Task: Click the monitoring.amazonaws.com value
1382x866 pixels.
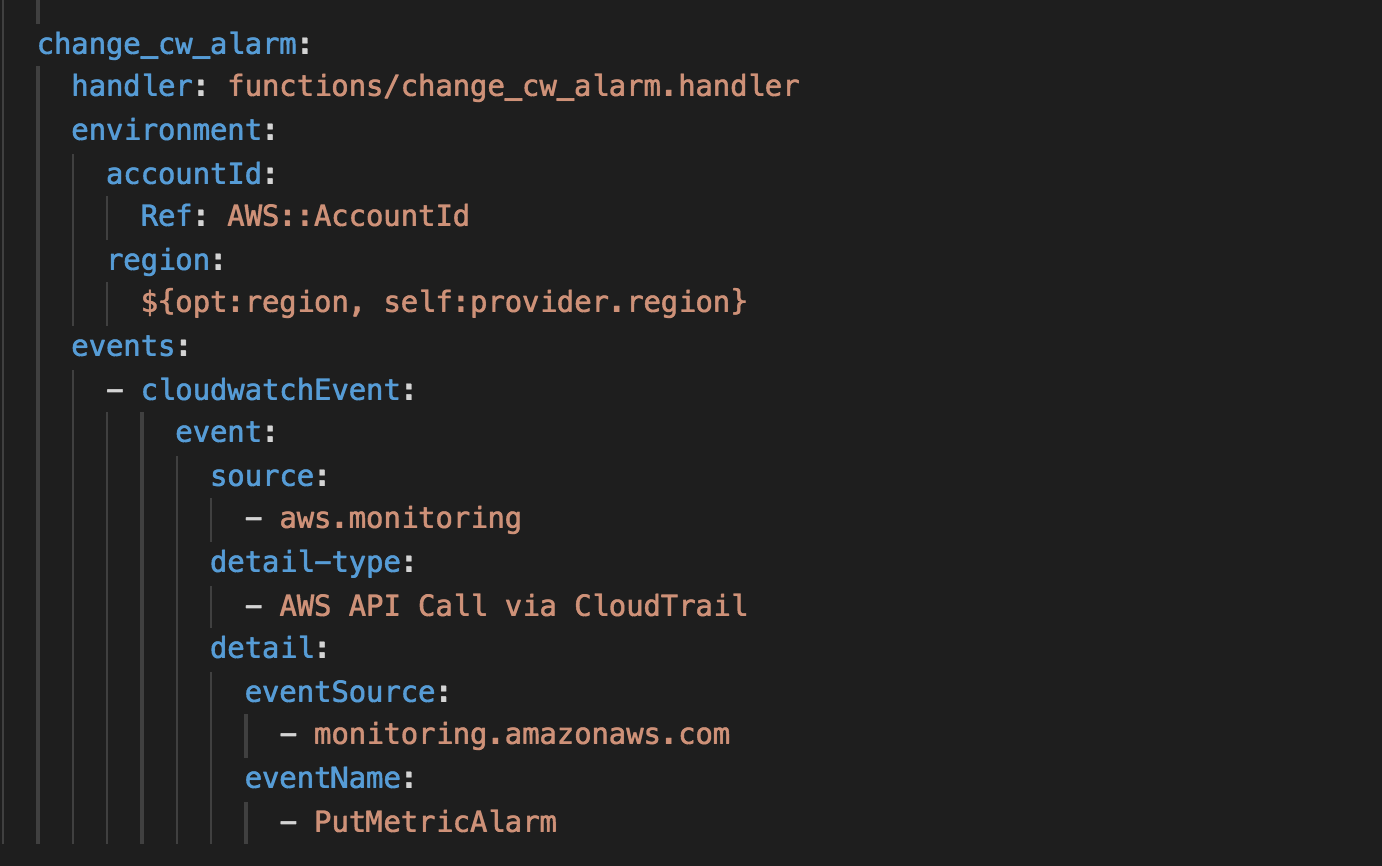Action: point(521,735)
